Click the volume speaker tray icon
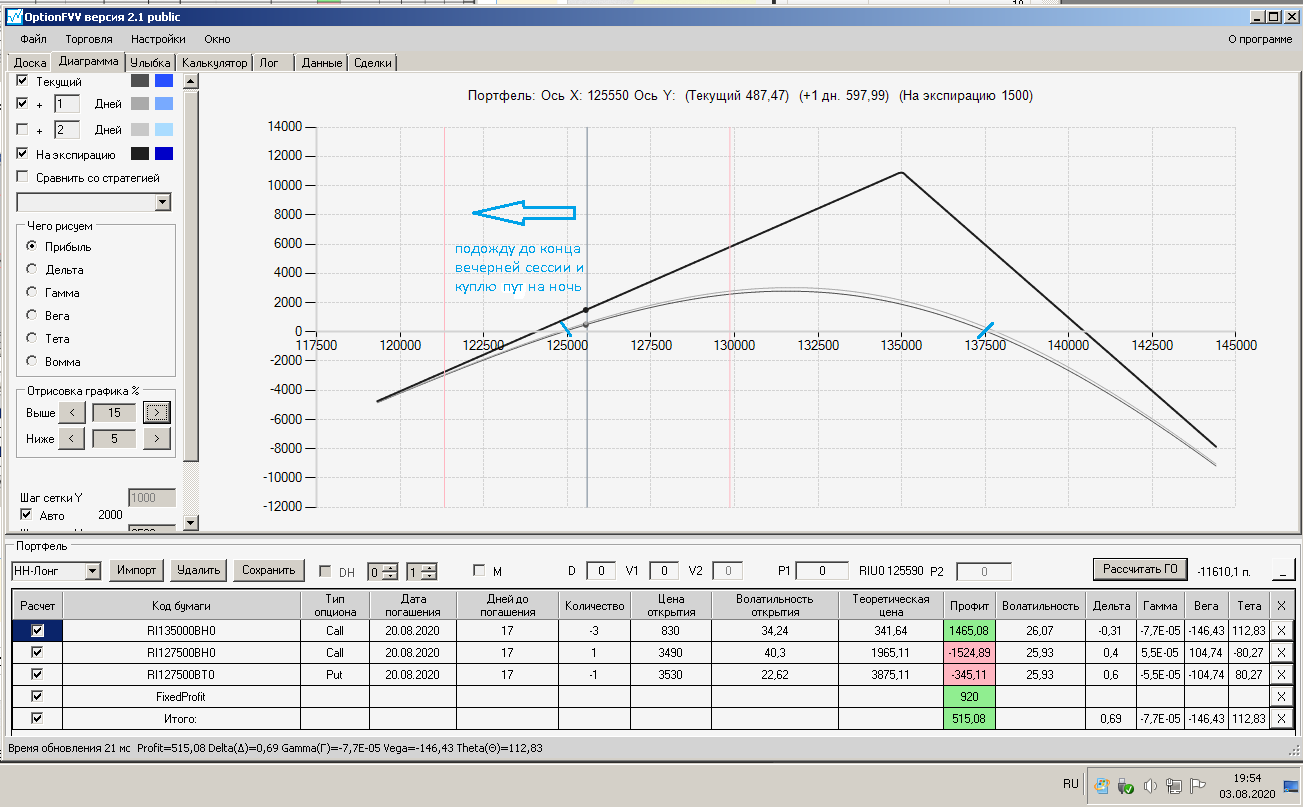Viewport: 1303px width, 807px height. pyautogui.click(x=1150, y=786)
